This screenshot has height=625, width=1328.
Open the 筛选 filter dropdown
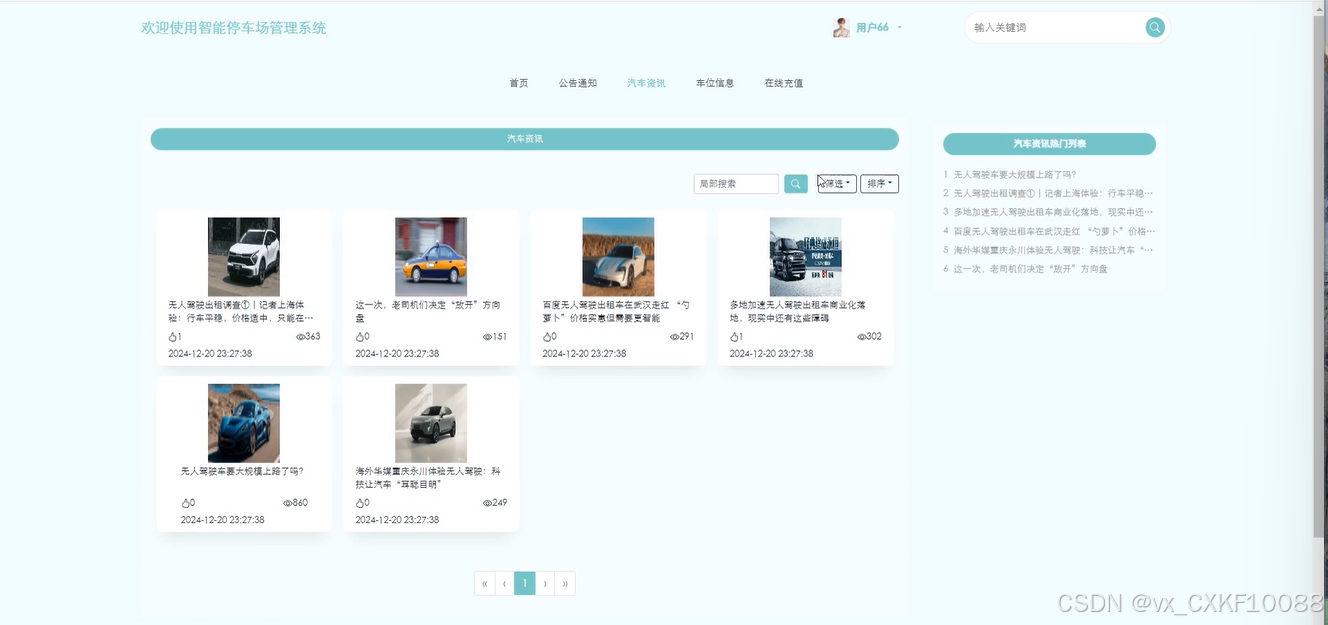pyautogui.click(x=837, y=184)
